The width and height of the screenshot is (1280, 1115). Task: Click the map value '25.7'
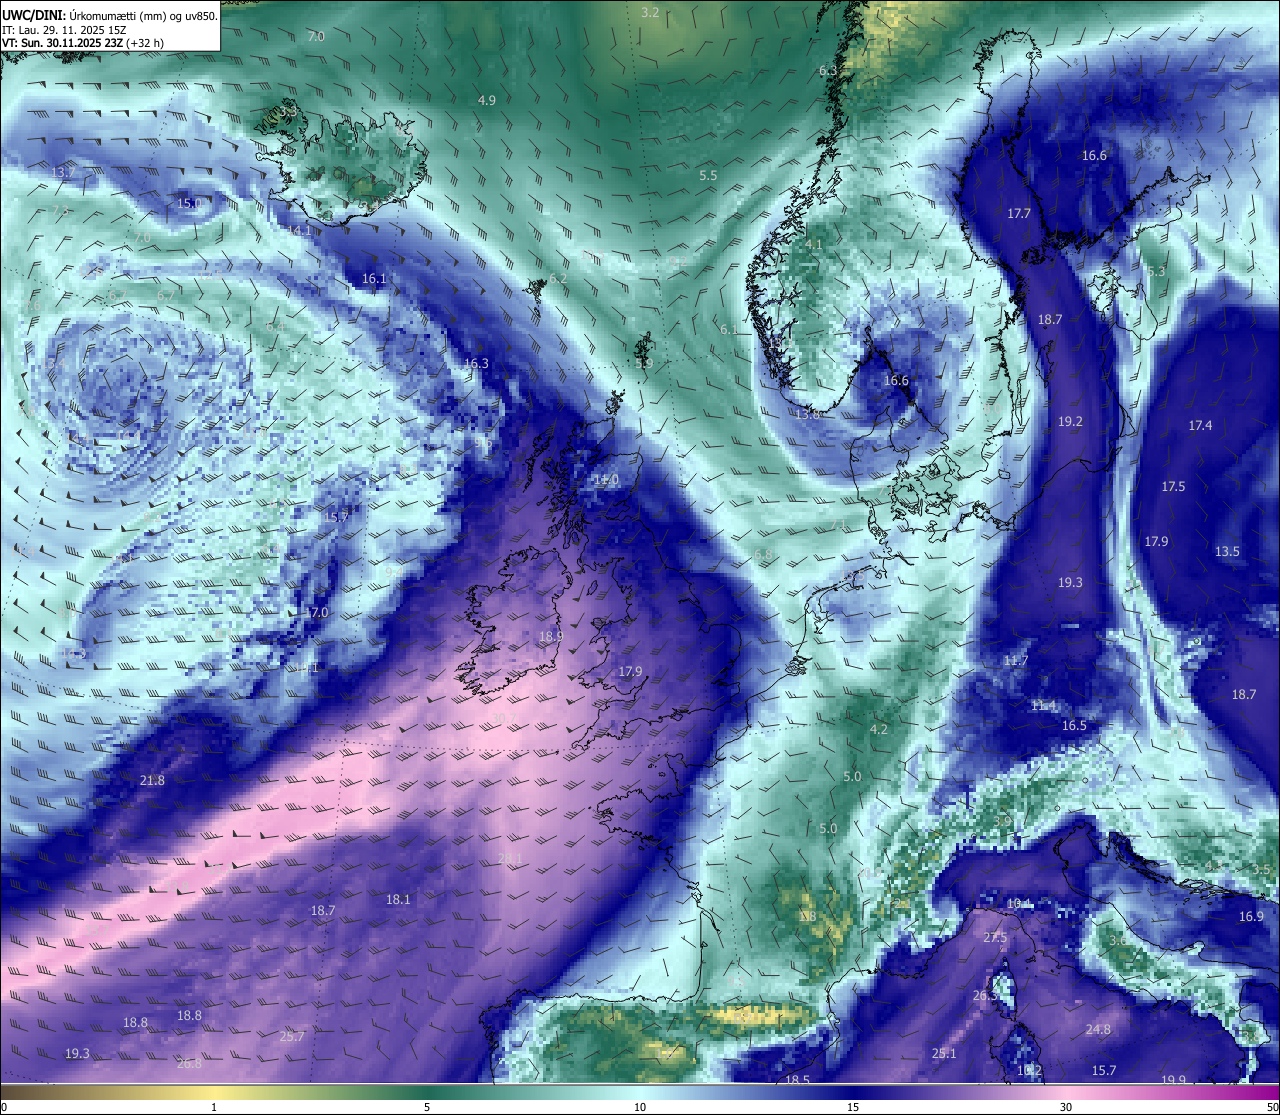point(292,1036)
